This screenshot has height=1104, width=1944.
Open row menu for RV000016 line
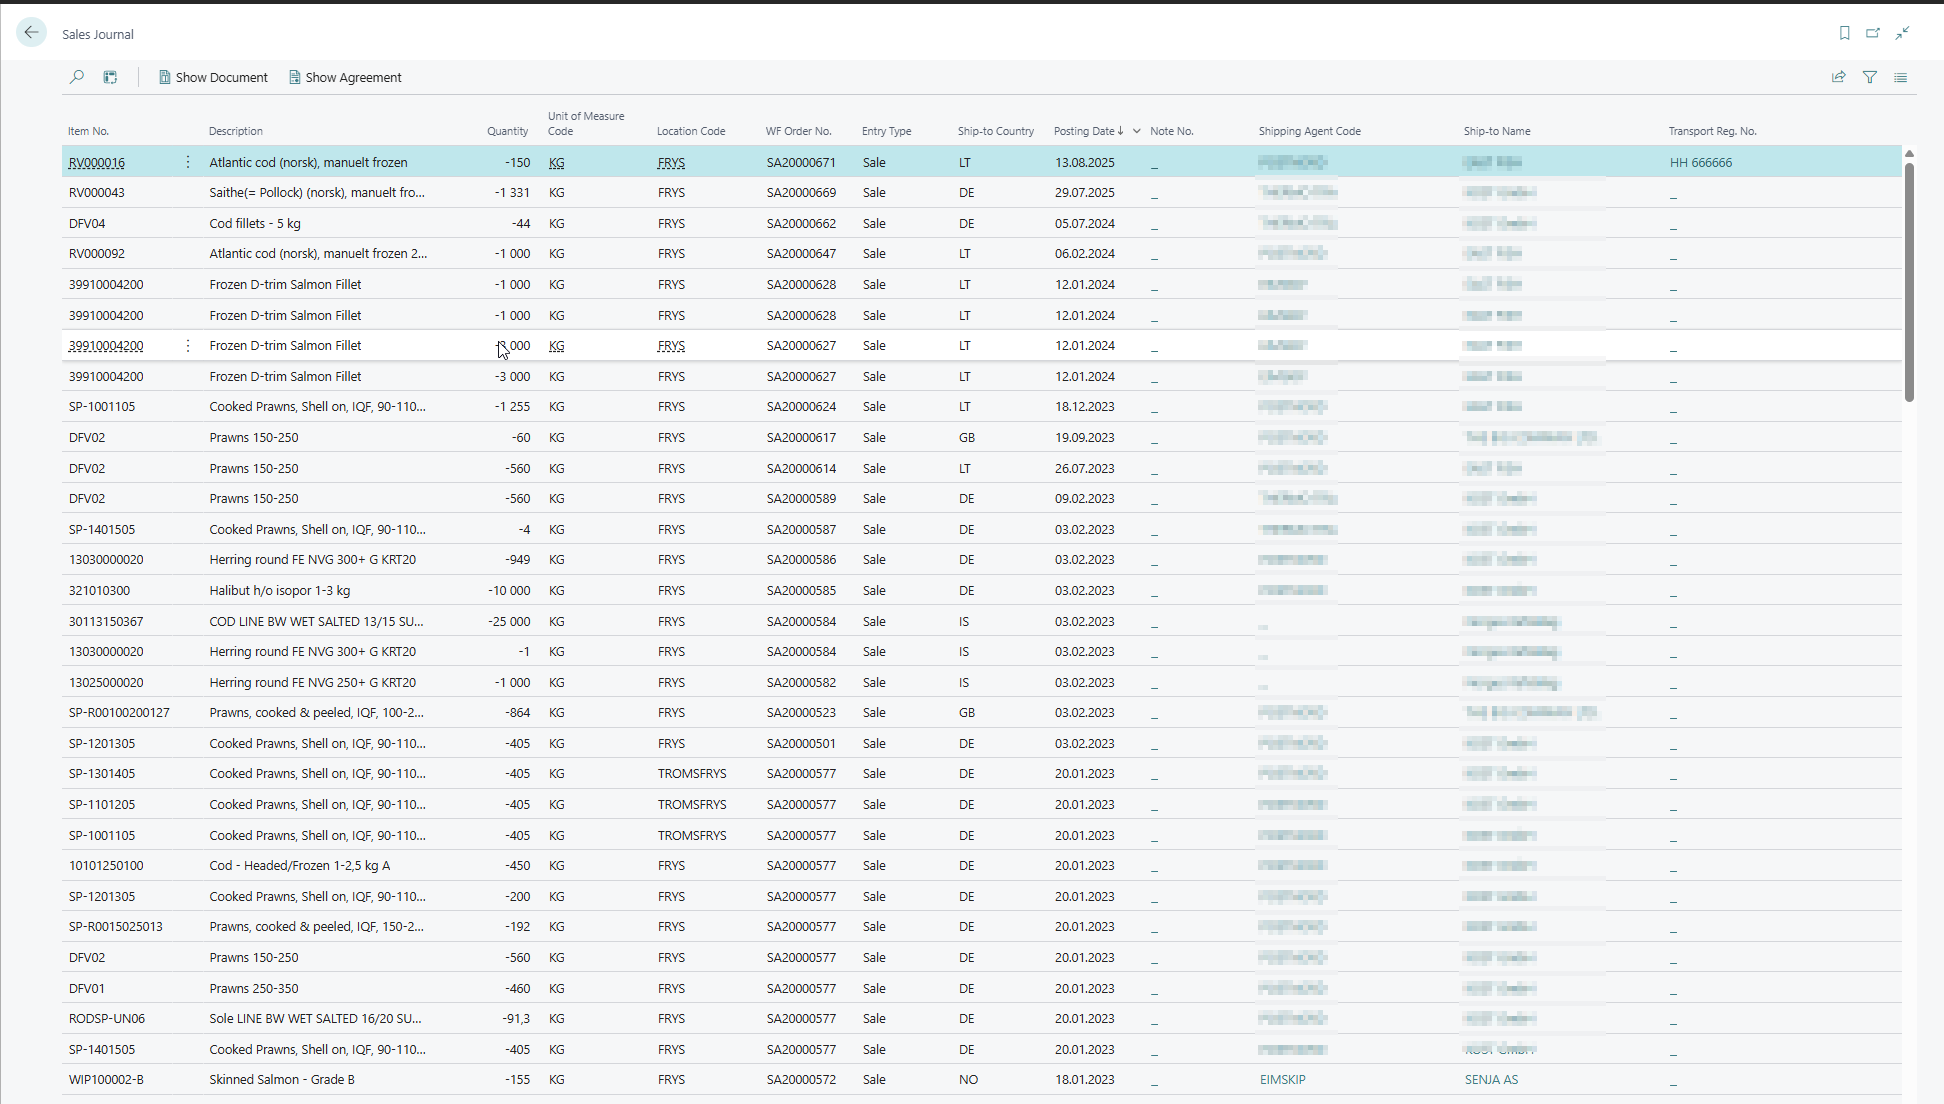pos(188,162)
